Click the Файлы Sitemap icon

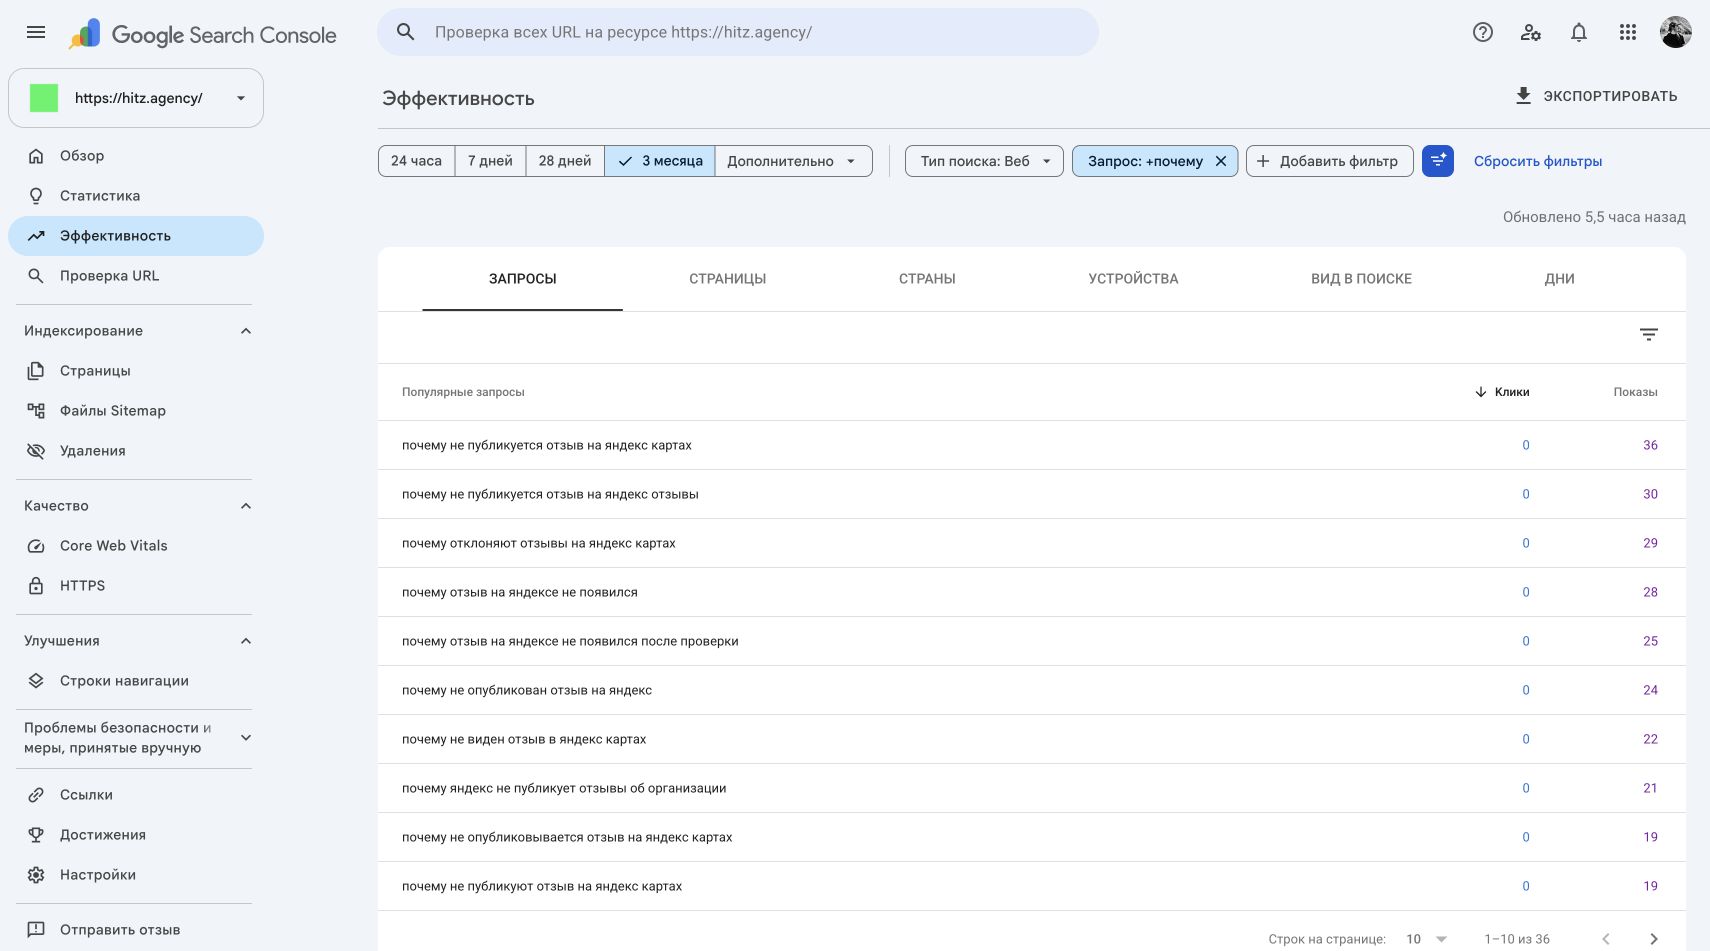36,411
